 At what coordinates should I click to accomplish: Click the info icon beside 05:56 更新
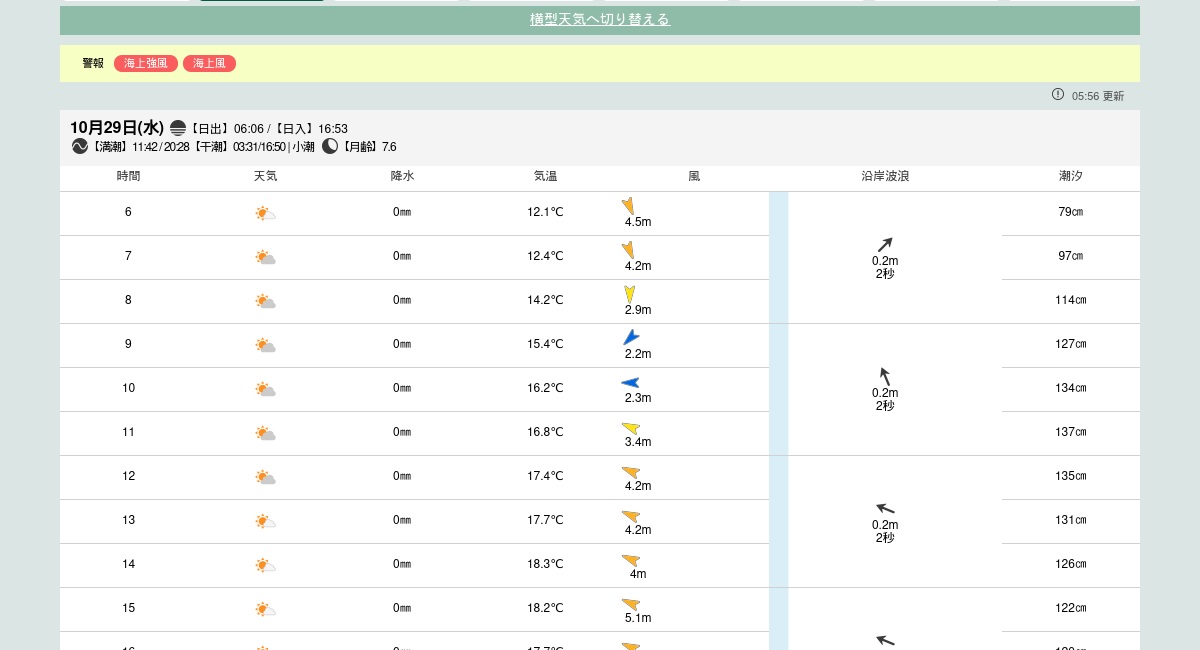[1058, 95]
